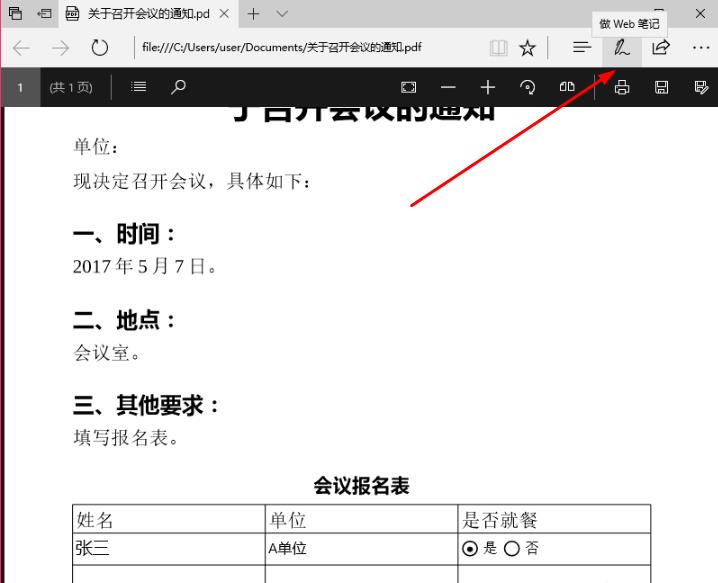
Task: Open the Settings and more menu
Action: pos(701,47)
